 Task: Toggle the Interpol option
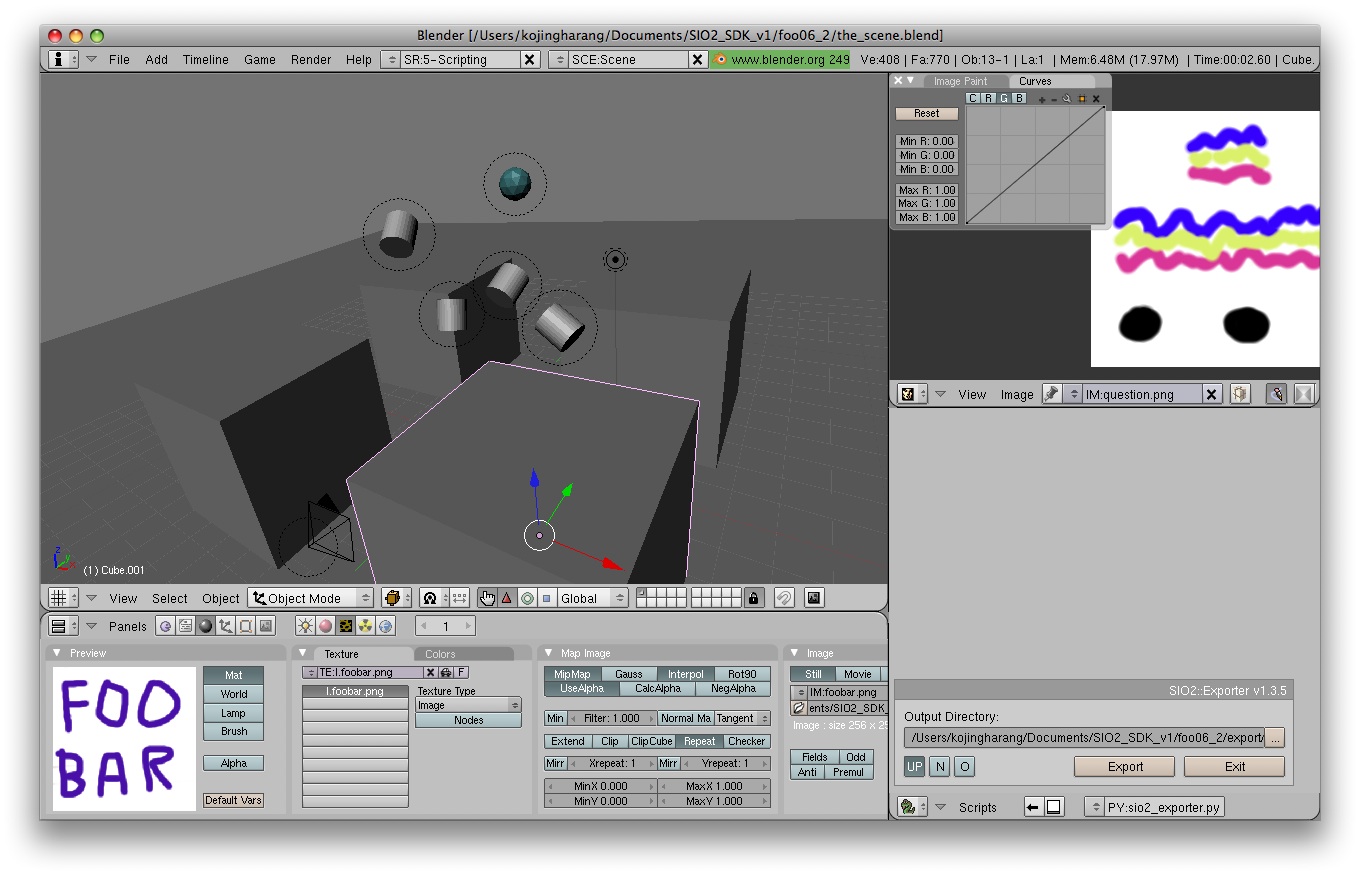tap(686, 674)
